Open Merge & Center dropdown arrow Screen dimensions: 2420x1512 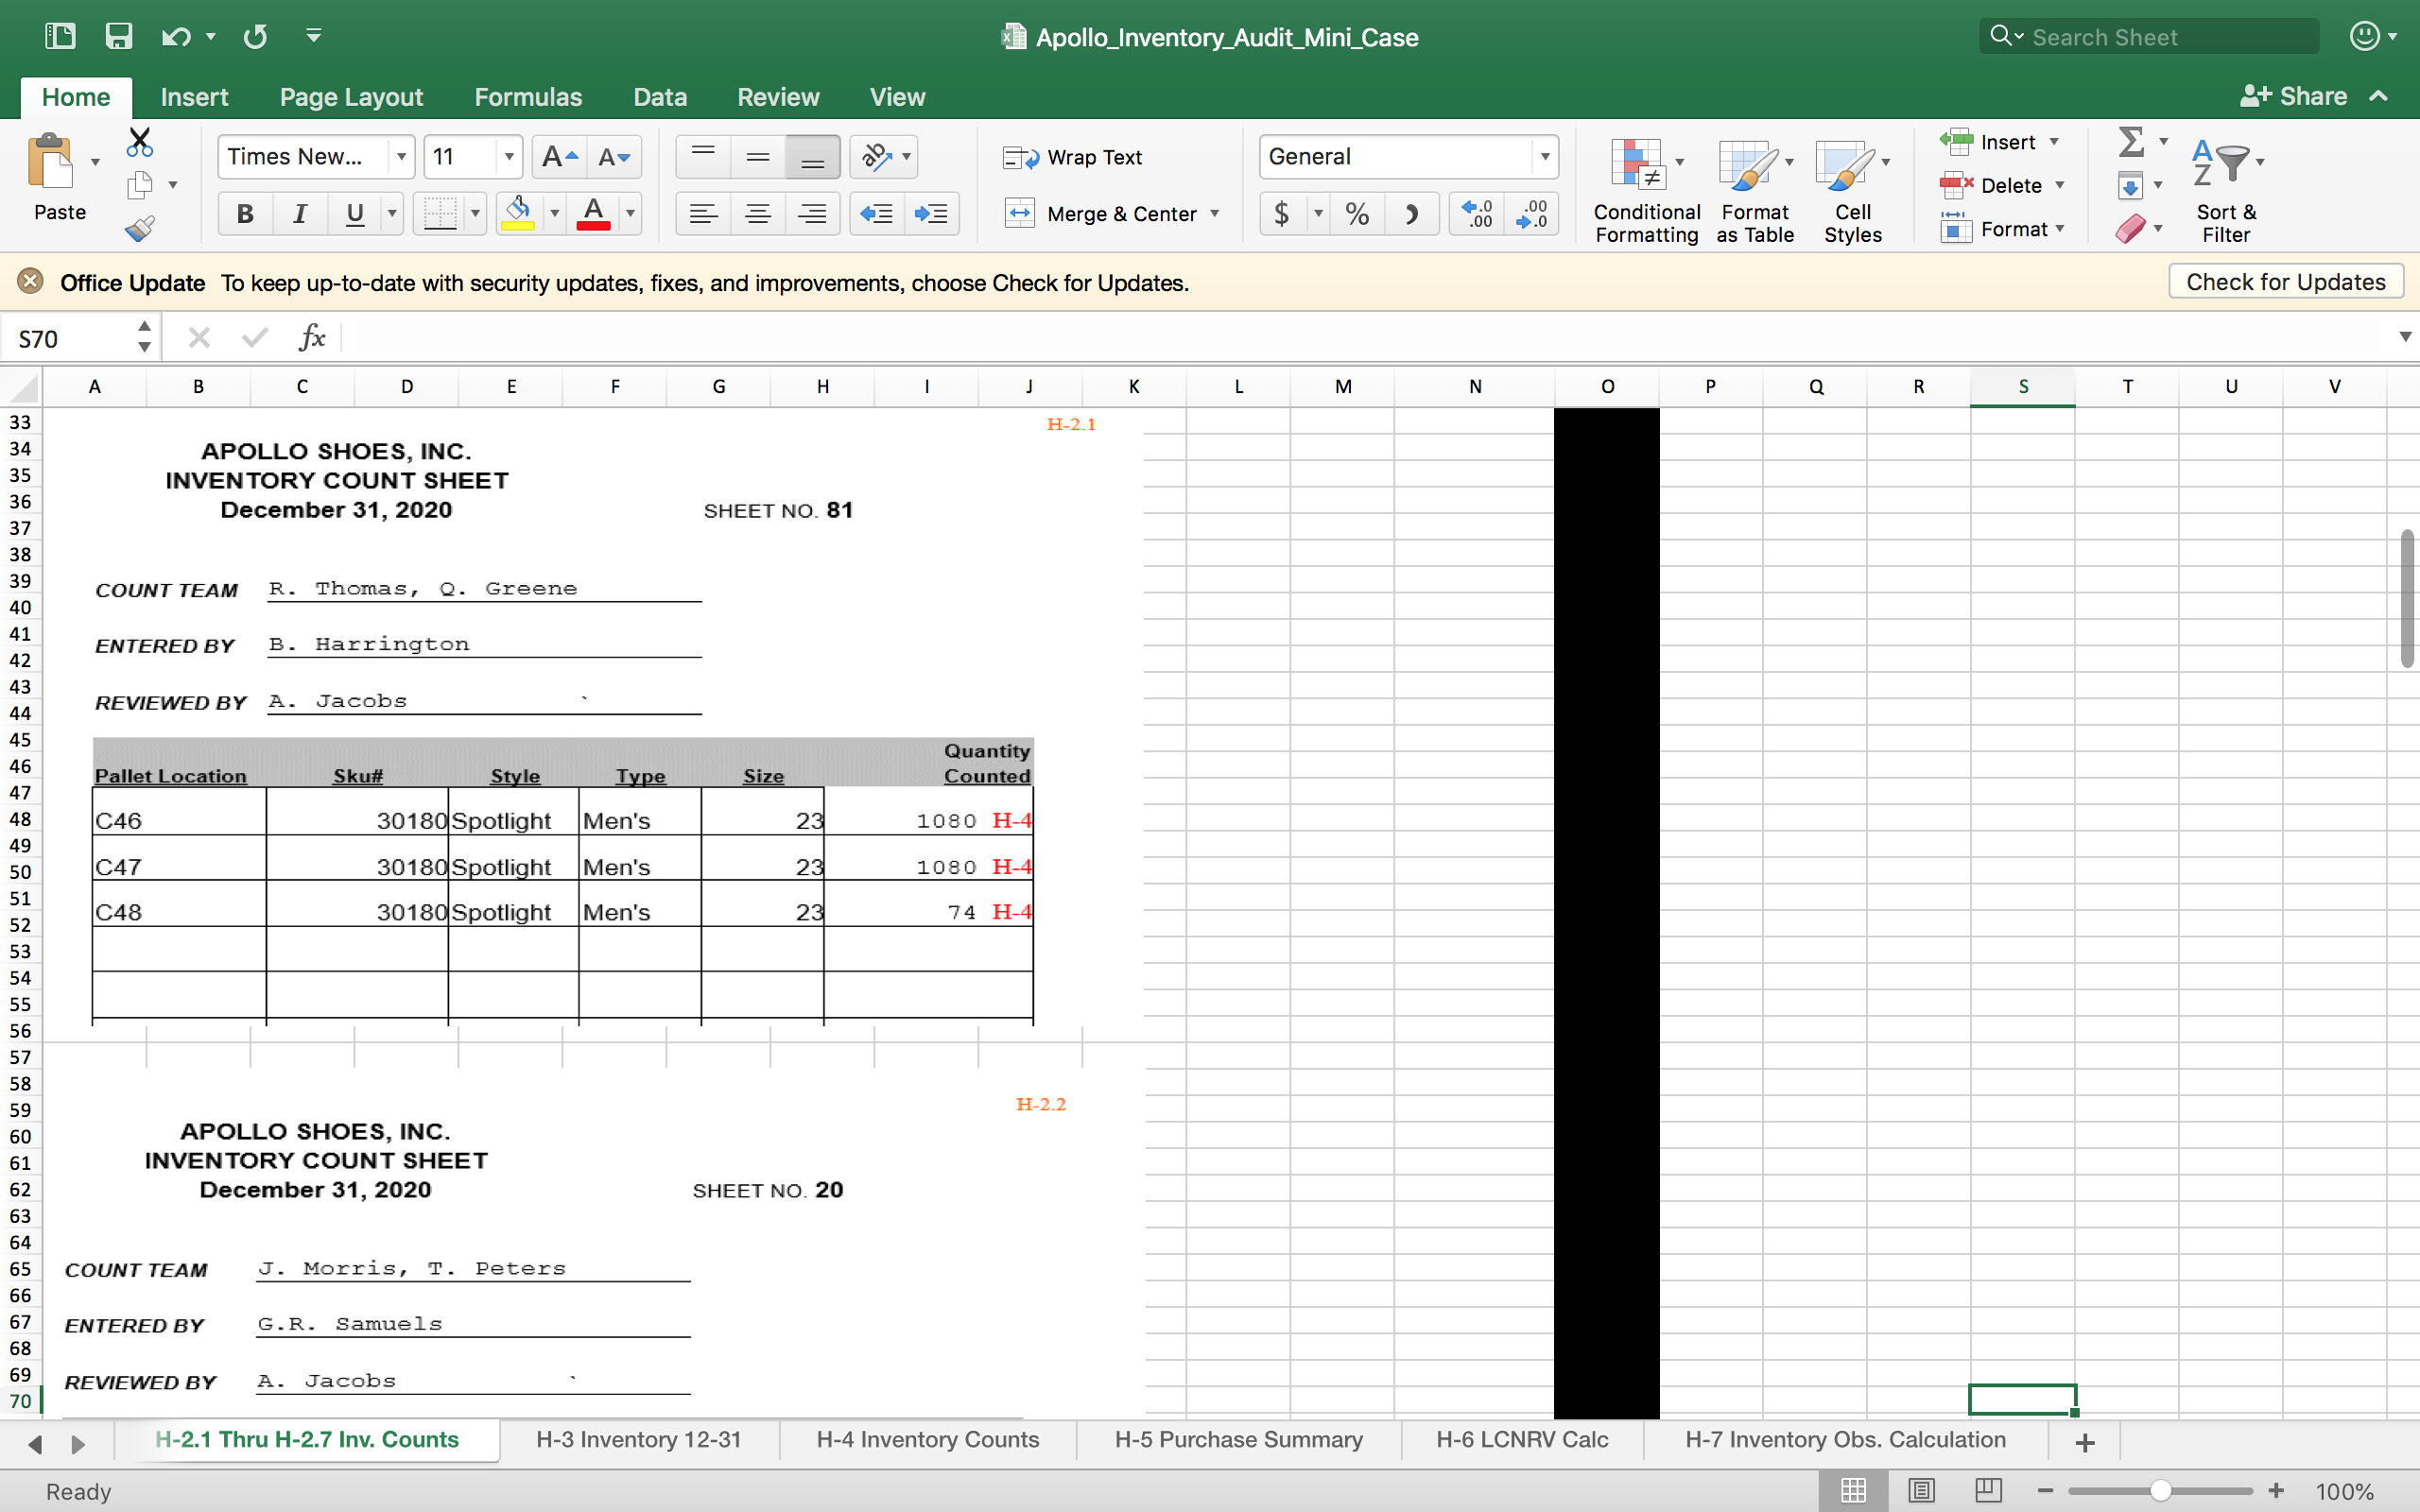pos(1215,214)
